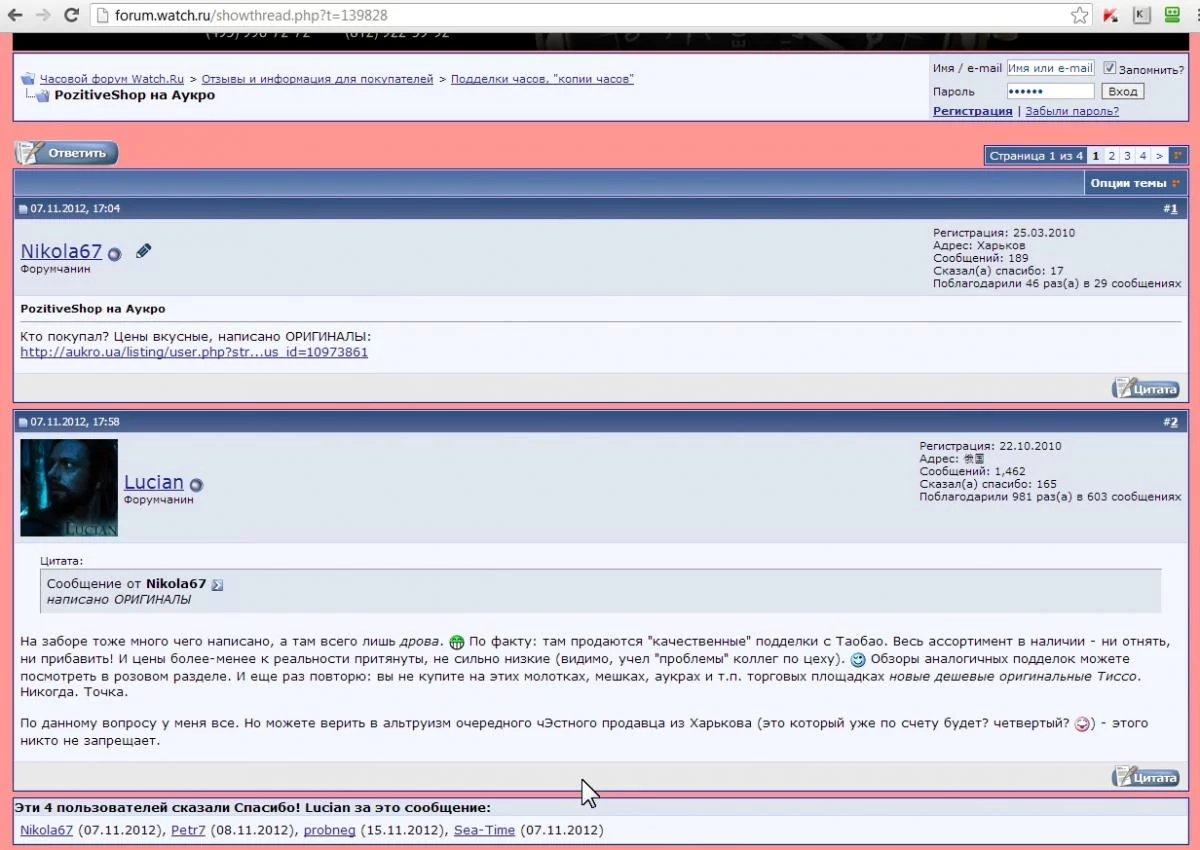1200x850 pixels.
Task: Click 'Цитата' button on Lucian's post
Action: pos(1146,777)
